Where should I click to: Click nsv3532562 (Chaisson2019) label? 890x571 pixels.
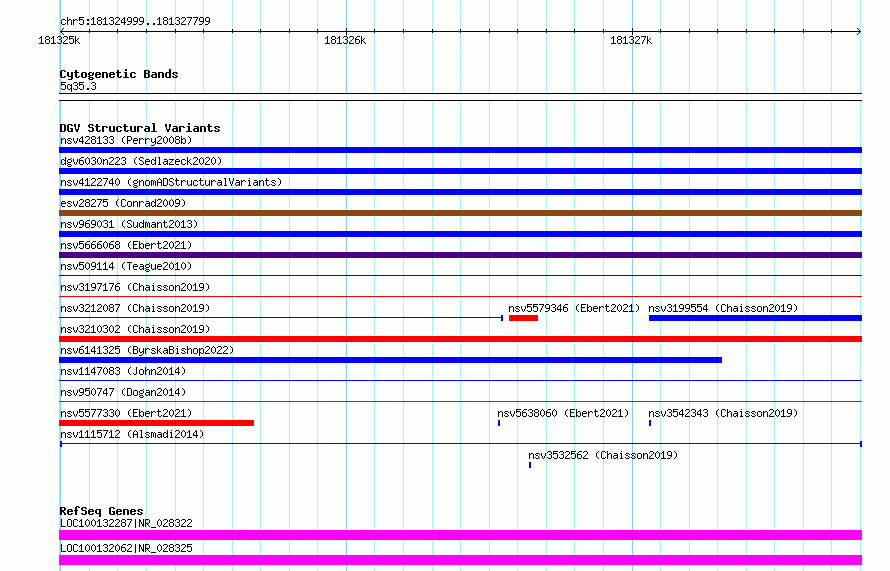coord(603,455)
